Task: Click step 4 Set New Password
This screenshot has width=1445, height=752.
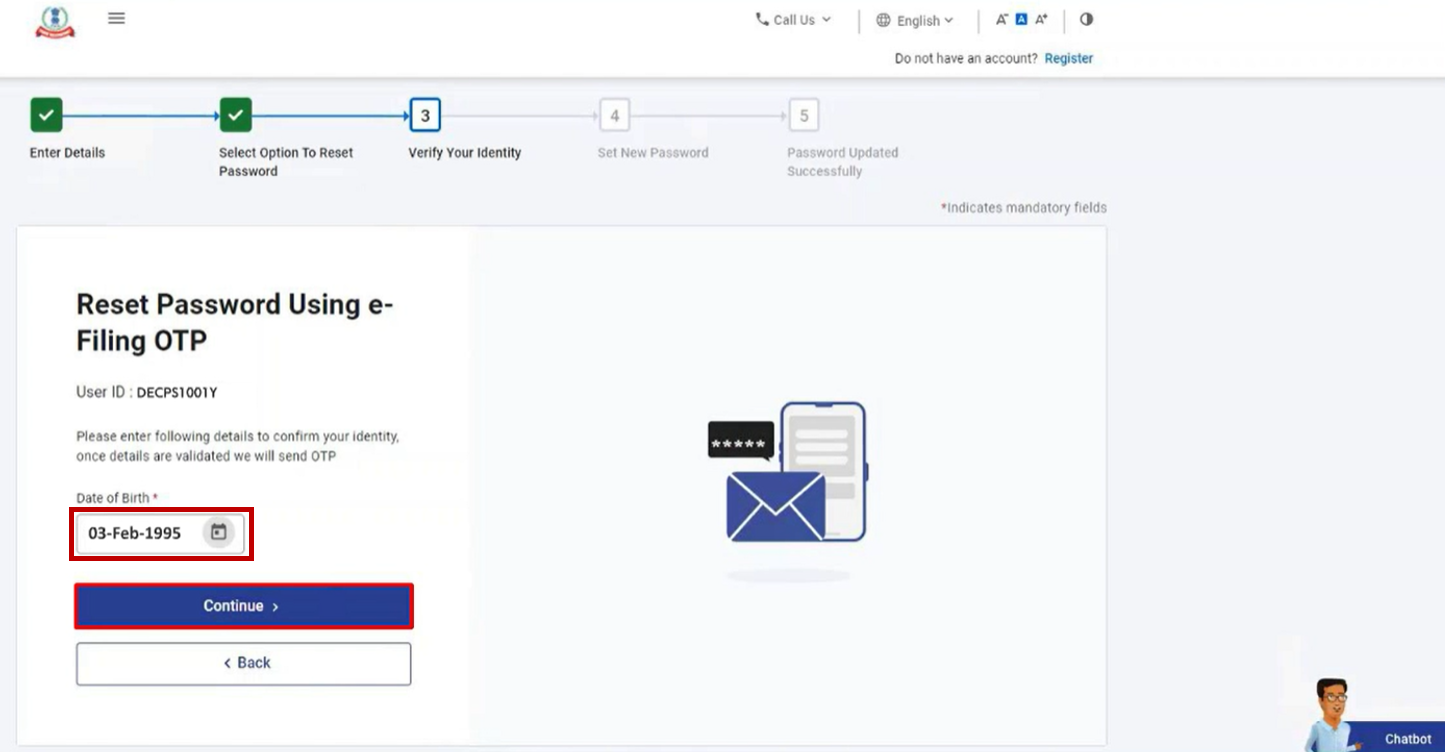Action: pyautogui.click(x=613, y=114)
